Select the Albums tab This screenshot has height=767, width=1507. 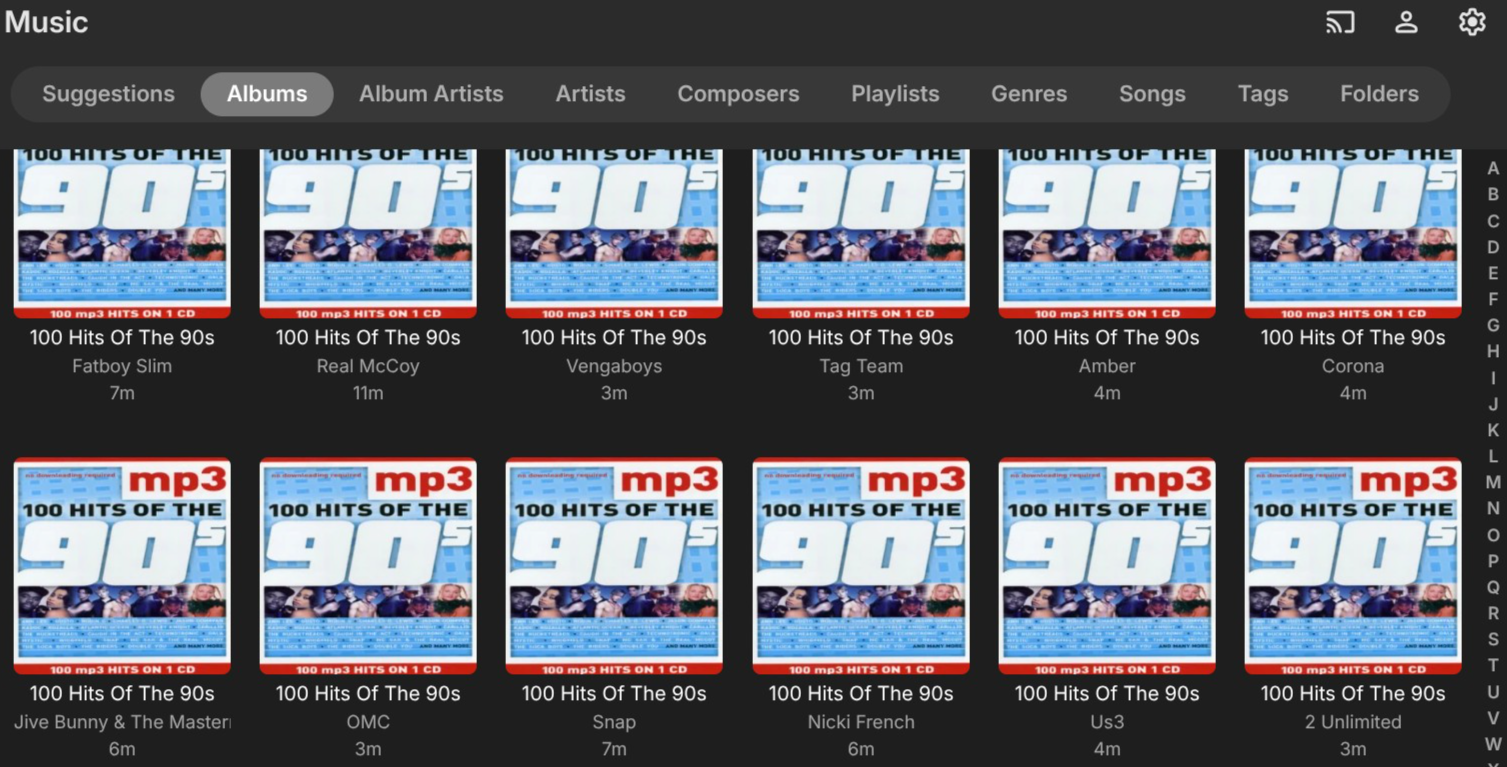[267, 94]
